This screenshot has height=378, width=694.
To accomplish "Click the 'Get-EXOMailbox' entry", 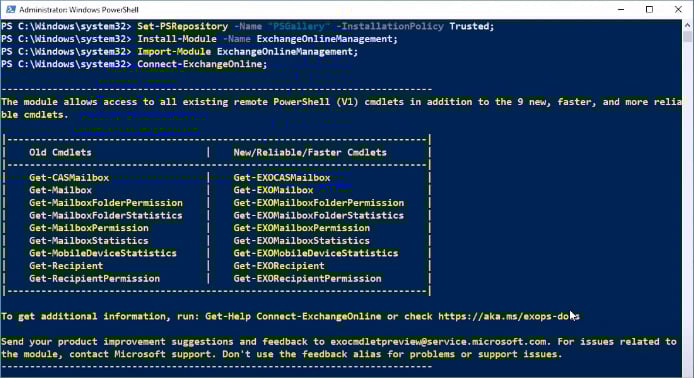I will [273, 190].
